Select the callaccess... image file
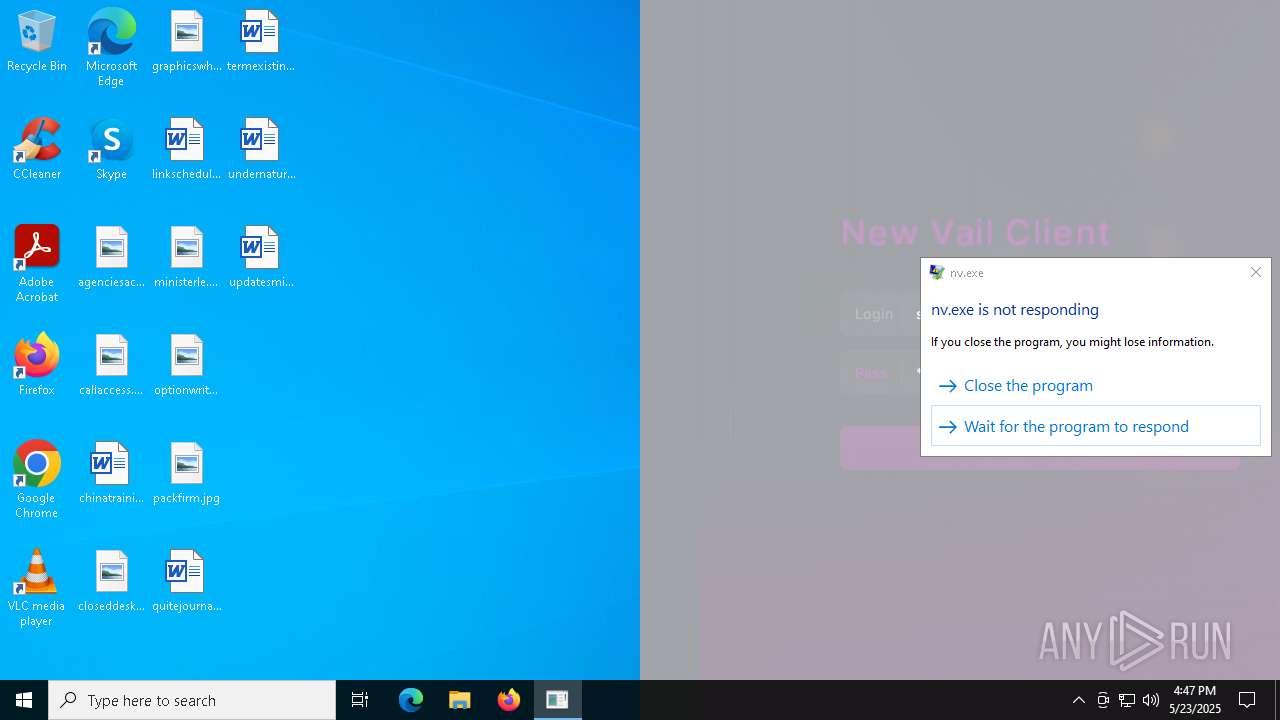 (111, 366)
